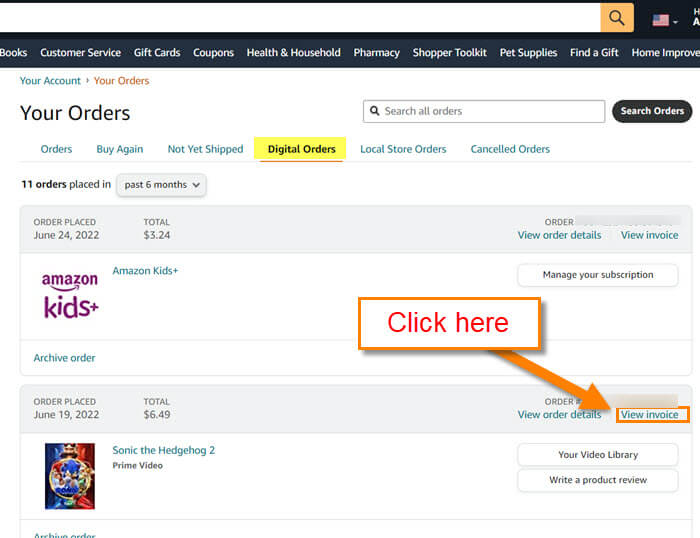Click the orange search magnifier button
The image size is (700, 538).
click(x=617, y=18)
